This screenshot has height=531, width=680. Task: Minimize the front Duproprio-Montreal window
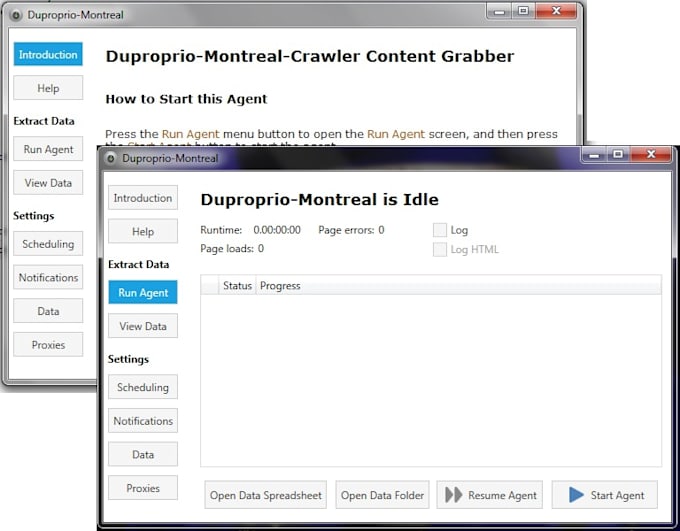(x=594, y=154)
